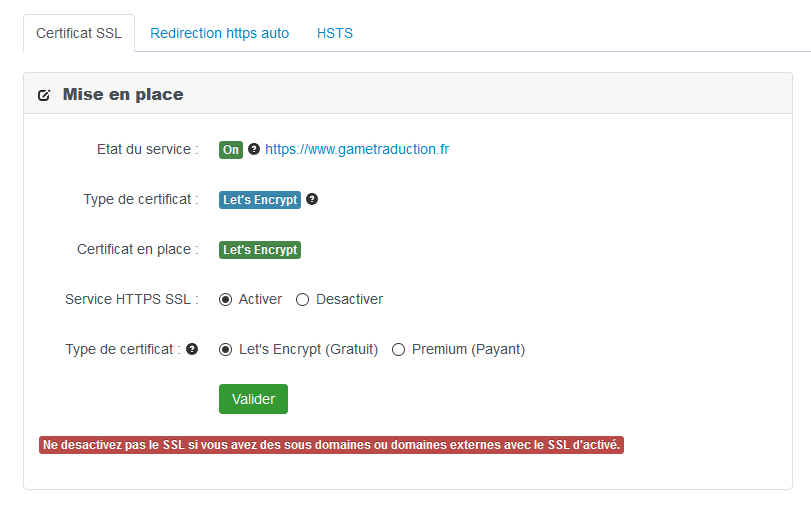811x511 pixels.
Task: Click the green Let's Encrypt badge
Action: pos(260,250)
